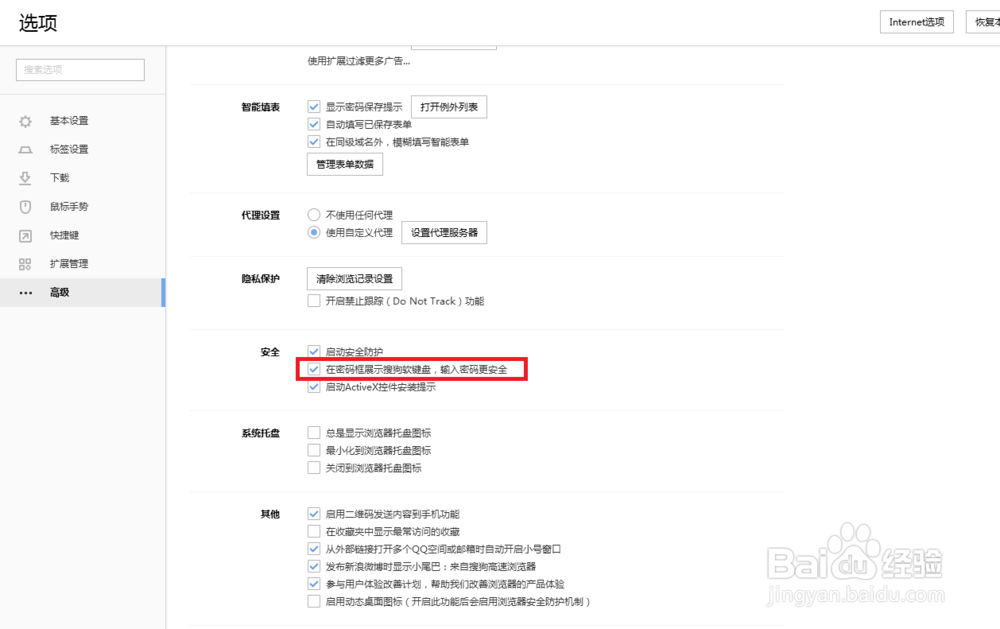Choose the 使用自定义代理 radio option
This screenshot has height=629, width=1000.
[x=313, y=233]
